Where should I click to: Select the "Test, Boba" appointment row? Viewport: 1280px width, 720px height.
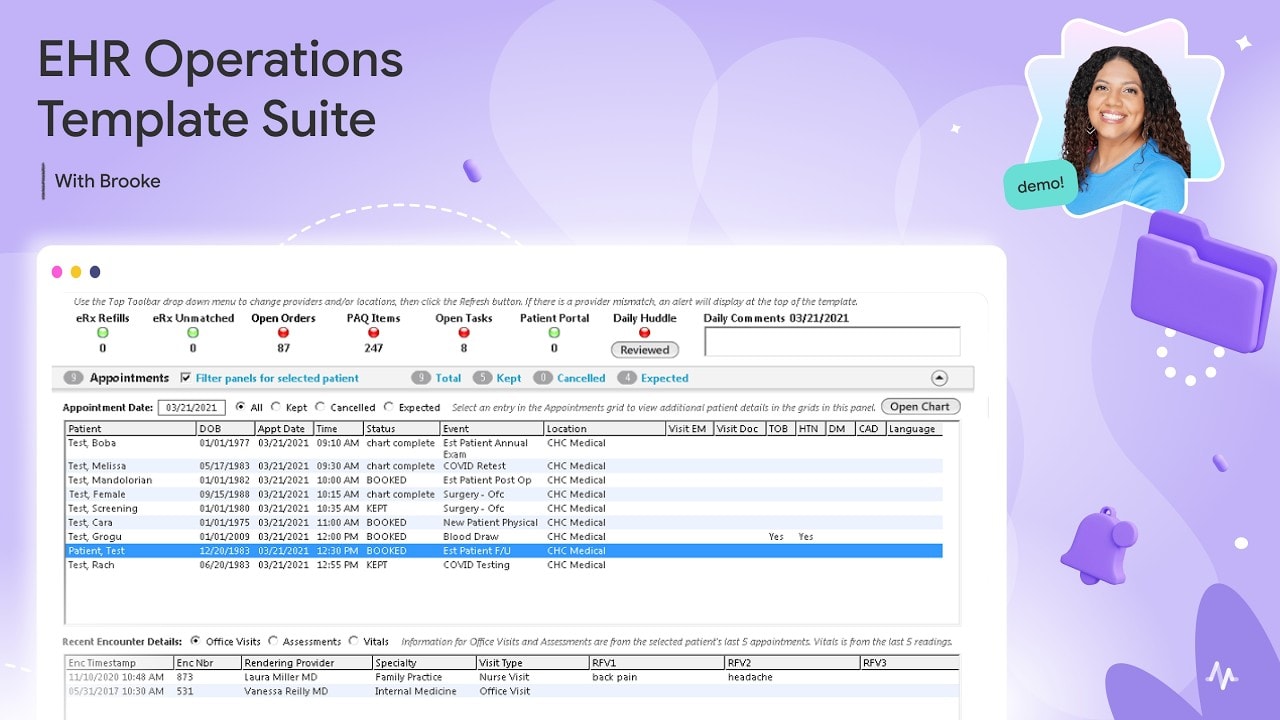pos(504,448)
